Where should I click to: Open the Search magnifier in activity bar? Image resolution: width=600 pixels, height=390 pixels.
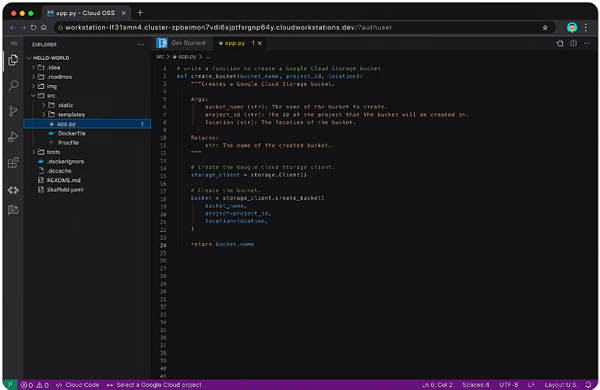click(x=13, y=85)
